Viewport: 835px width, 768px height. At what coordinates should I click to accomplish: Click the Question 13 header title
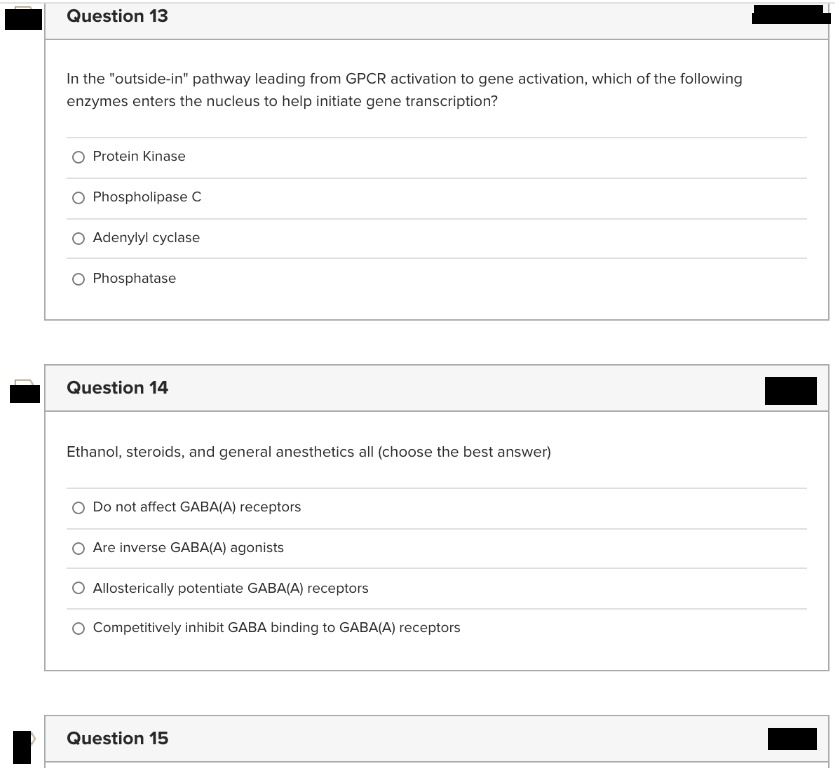117,16
